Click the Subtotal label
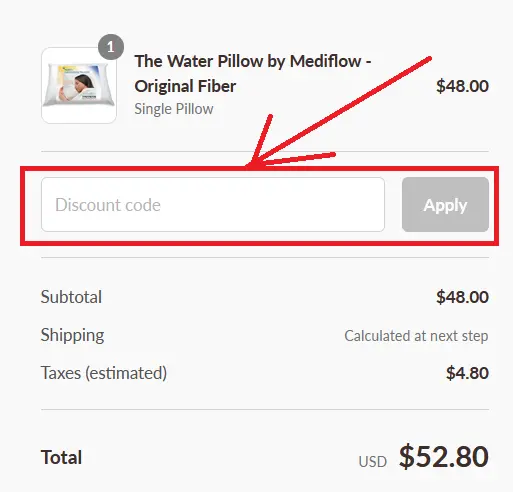 point(71,297)
